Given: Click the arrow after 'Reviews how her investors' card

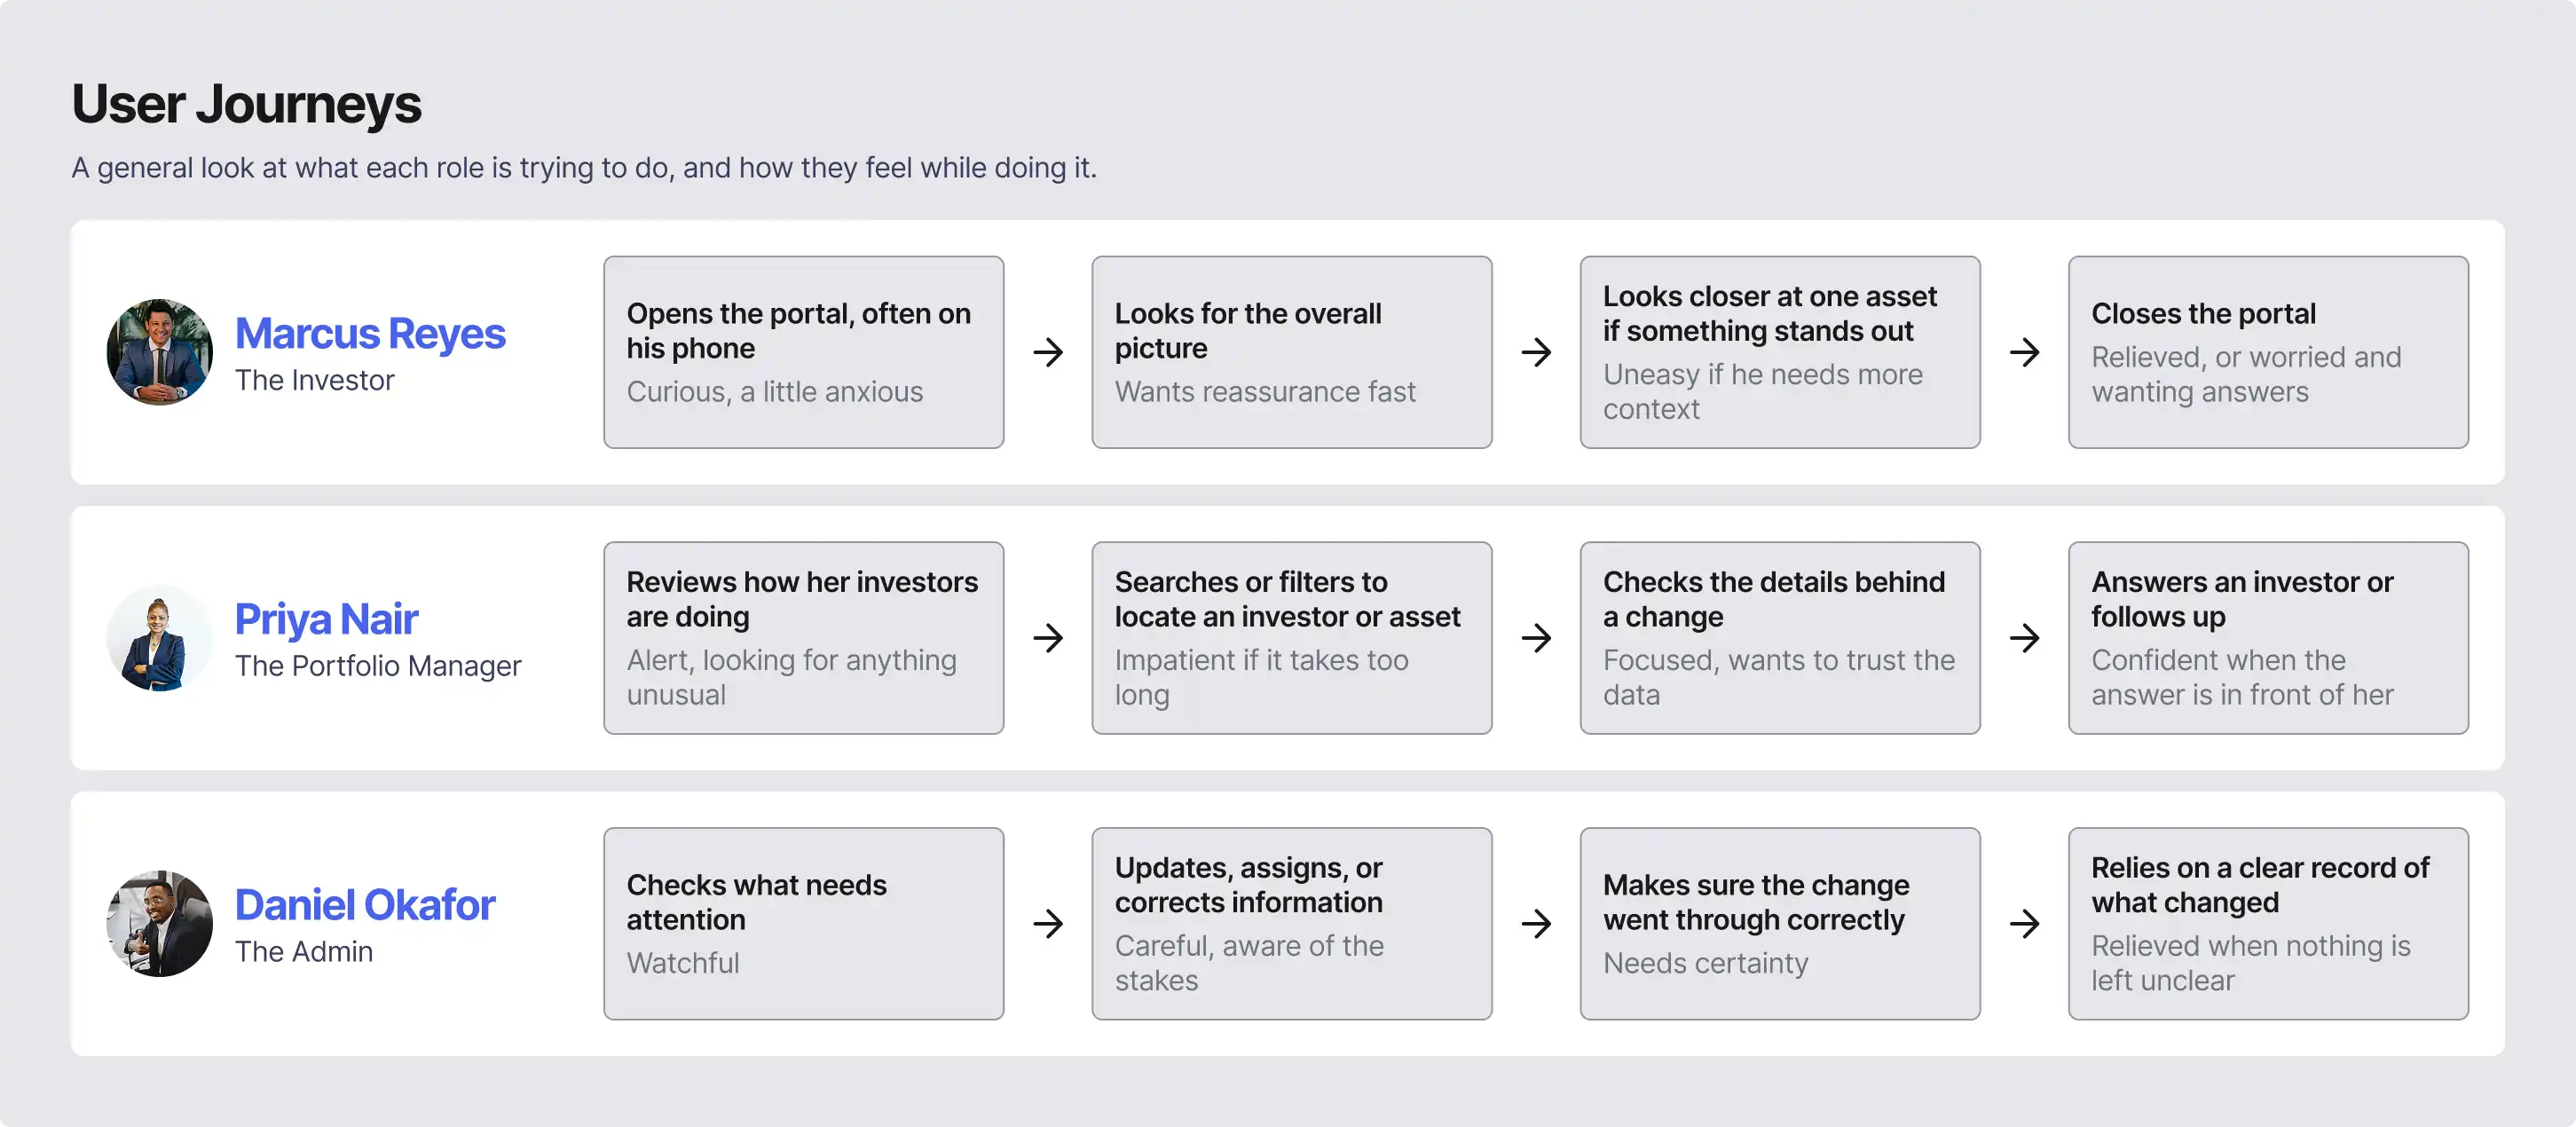Looking at the screenshot, I should coord(1048,638).
